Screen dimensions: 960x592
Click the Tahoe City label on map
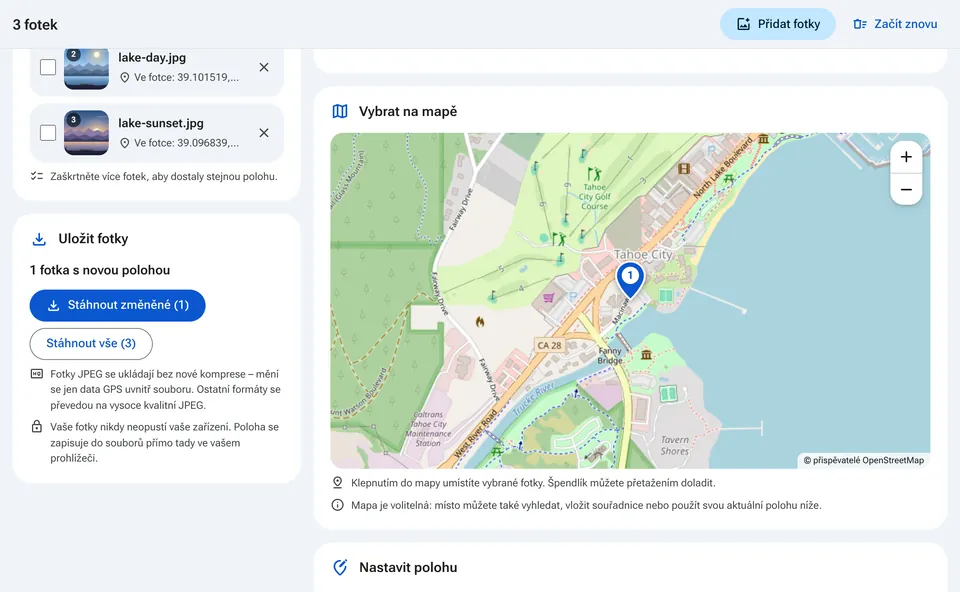(643, 254)
